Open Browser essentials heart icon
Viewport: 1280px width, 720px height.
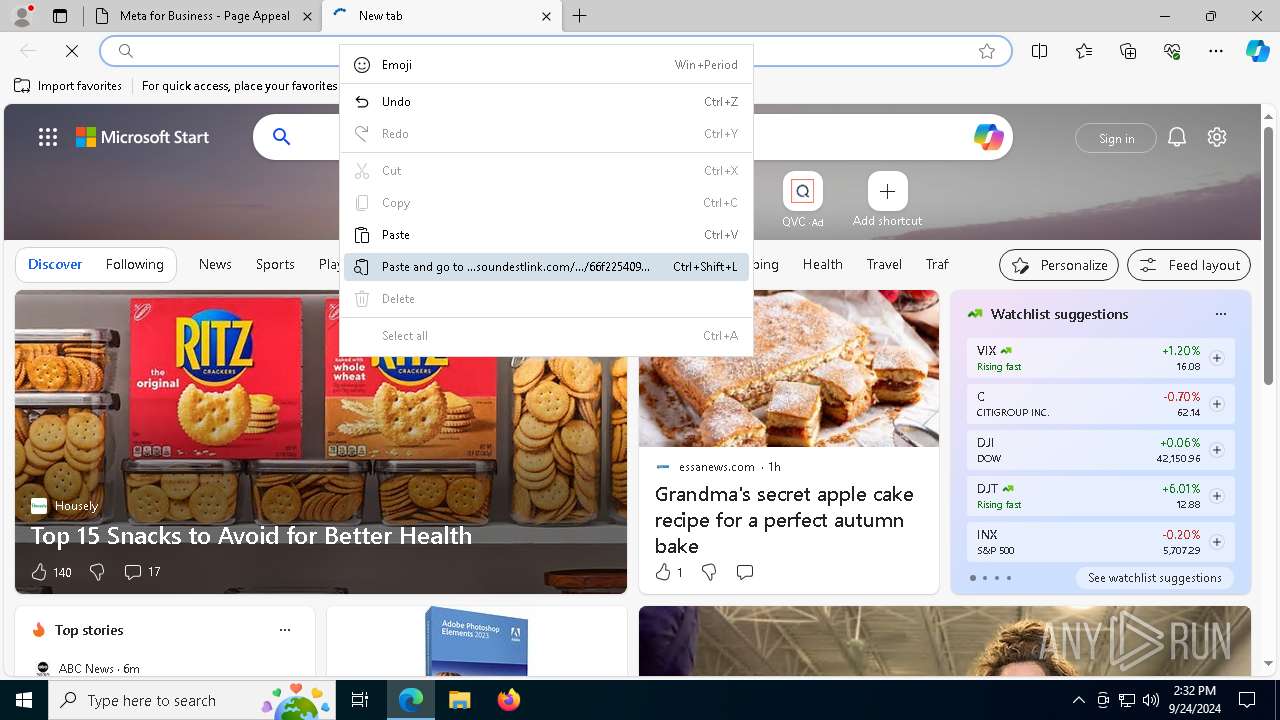click(1172, 51)
